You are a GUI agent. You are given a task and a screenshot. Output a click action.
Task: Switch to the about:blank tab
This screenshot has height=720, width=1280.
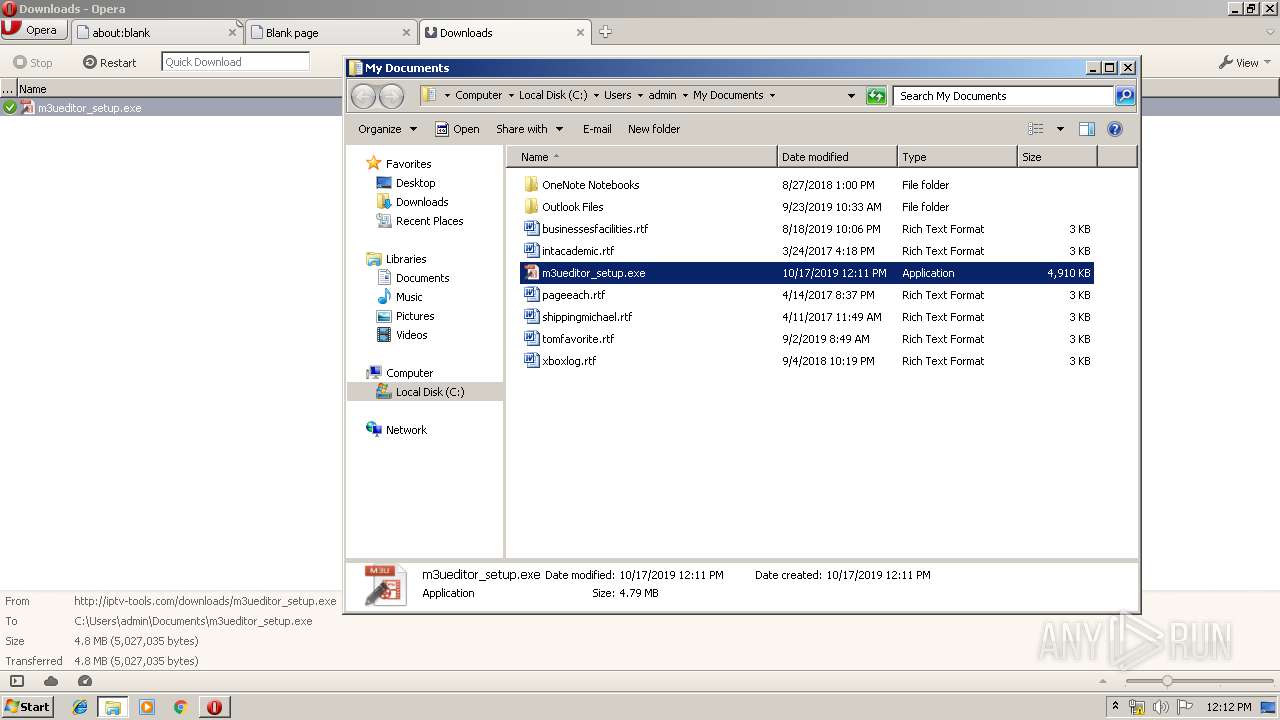158,32
